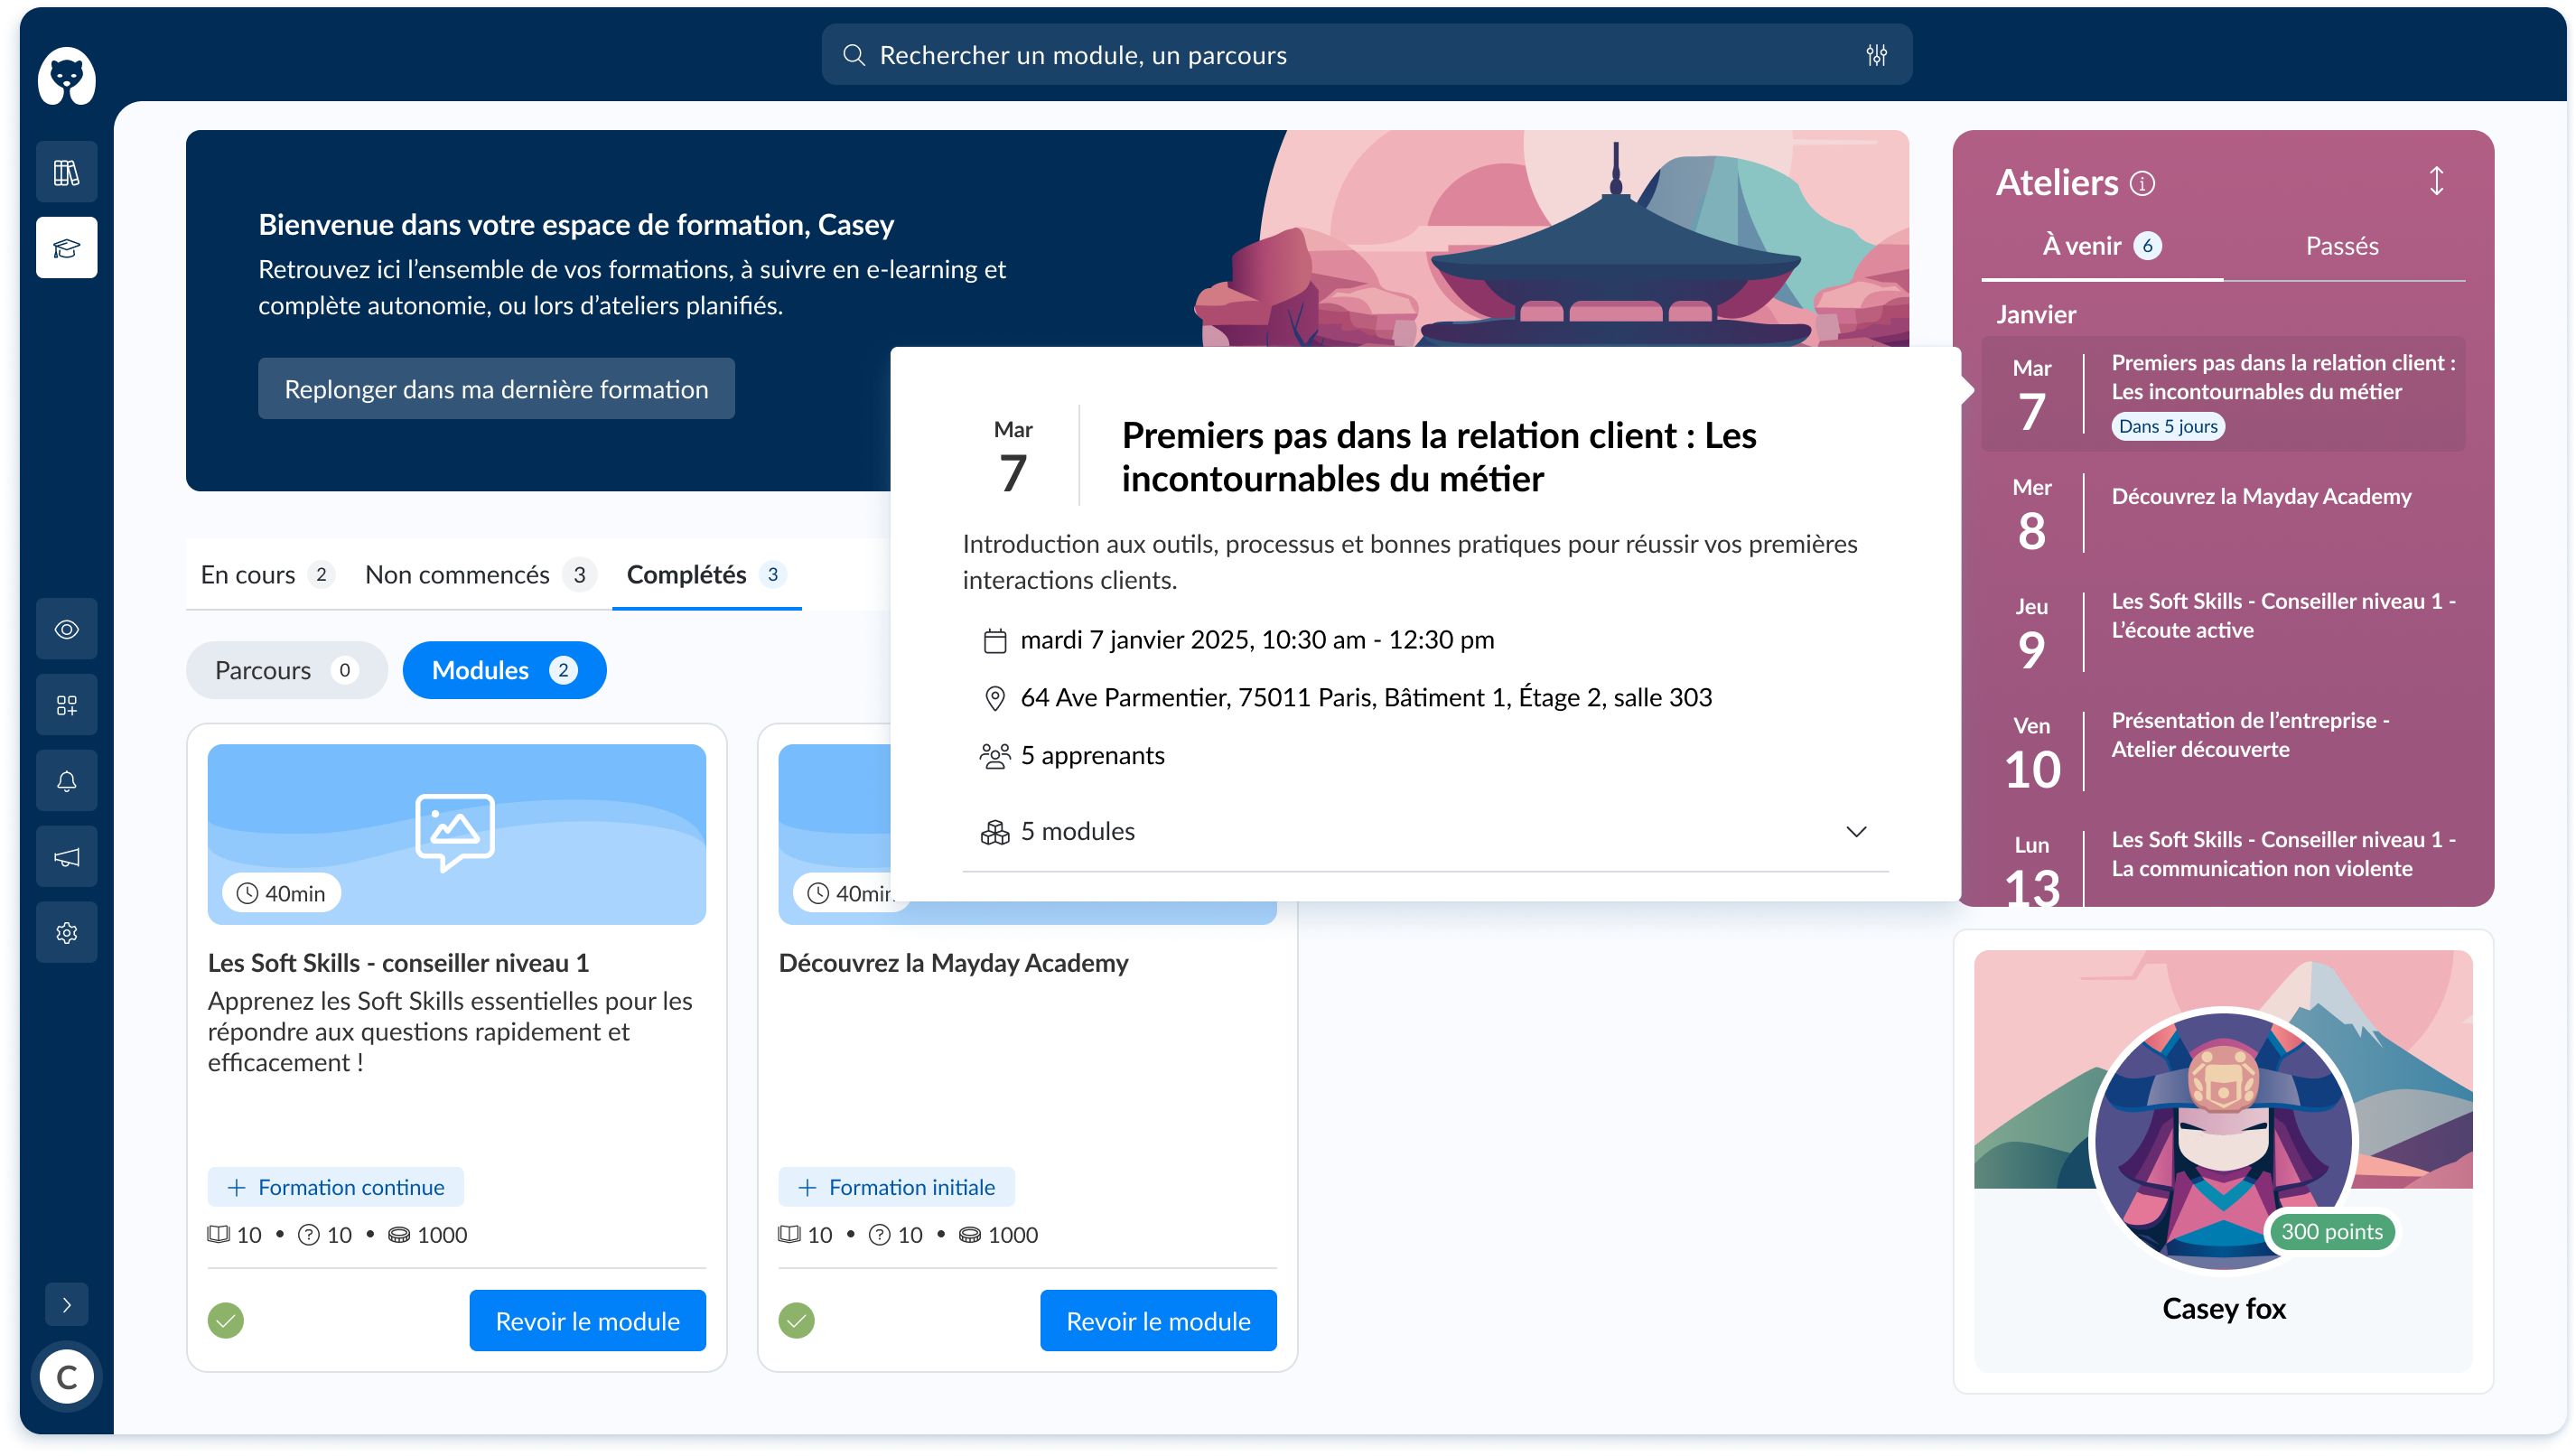Click the info icon next to Ateliers
This screenshot has width=2576, height=1456.
(x=2142, y=183)
